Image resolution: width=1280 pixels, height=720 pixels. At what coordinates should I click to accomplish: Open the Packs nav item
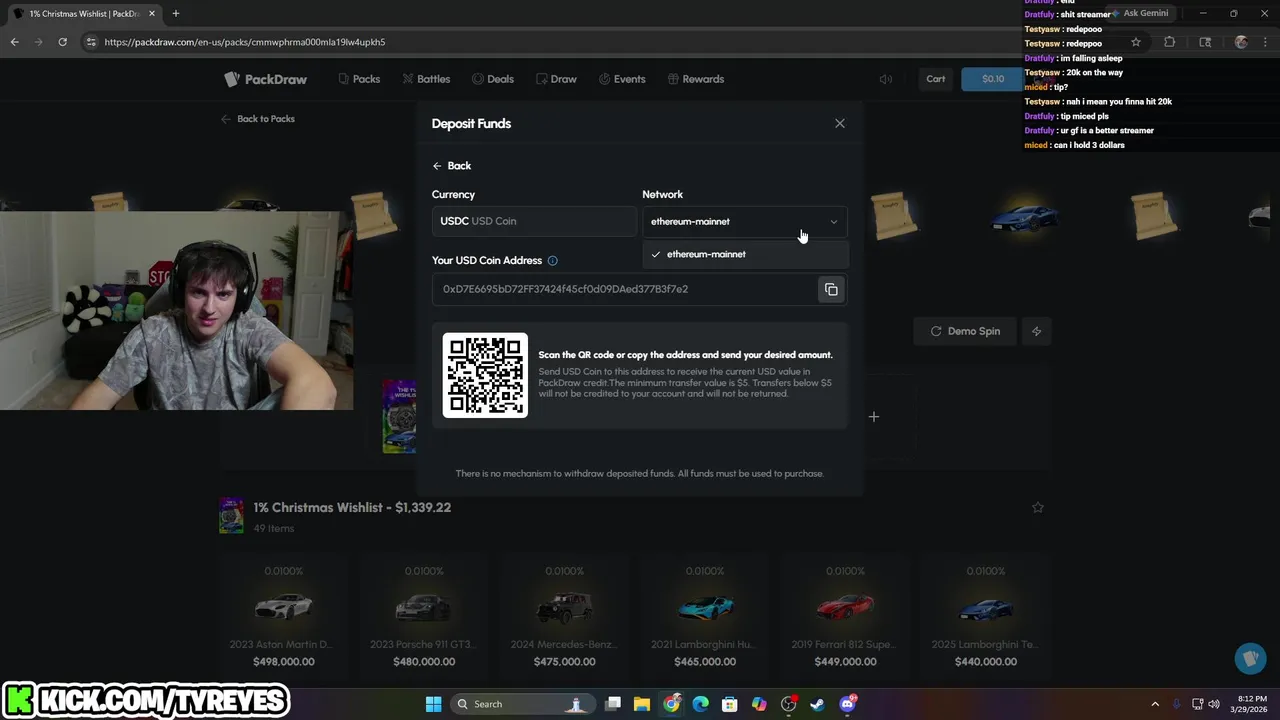359,79
